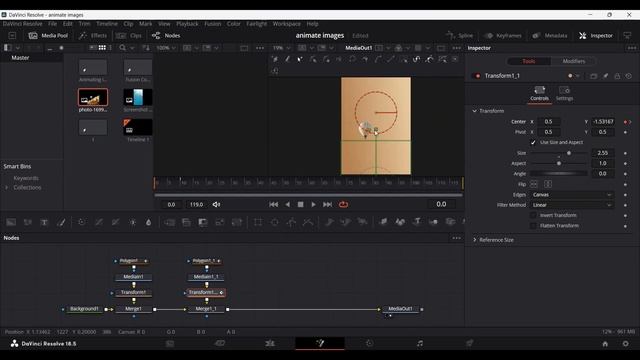This screenshot has width=640, height=360.
Task: Open the Spline editor
Action: [x=460, y=36]
